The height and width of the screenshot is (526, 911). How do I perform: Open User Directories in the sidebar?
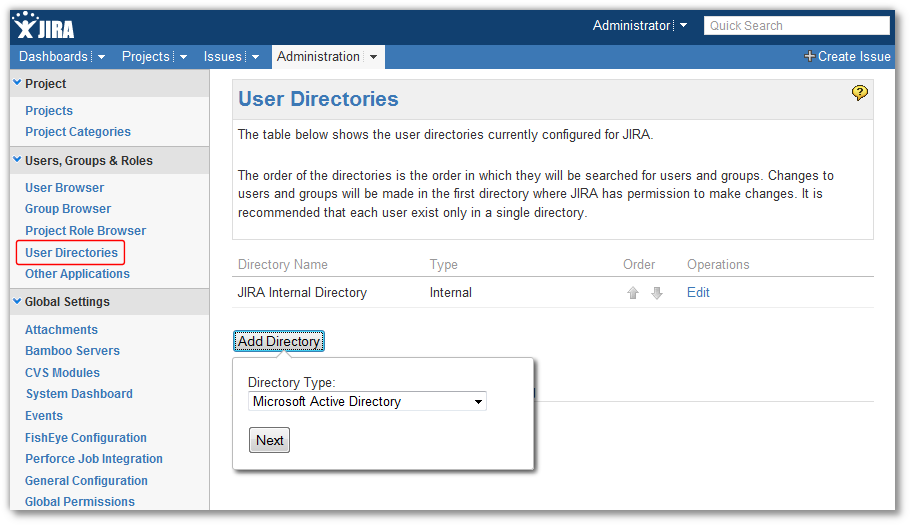(x=71, y=253)
